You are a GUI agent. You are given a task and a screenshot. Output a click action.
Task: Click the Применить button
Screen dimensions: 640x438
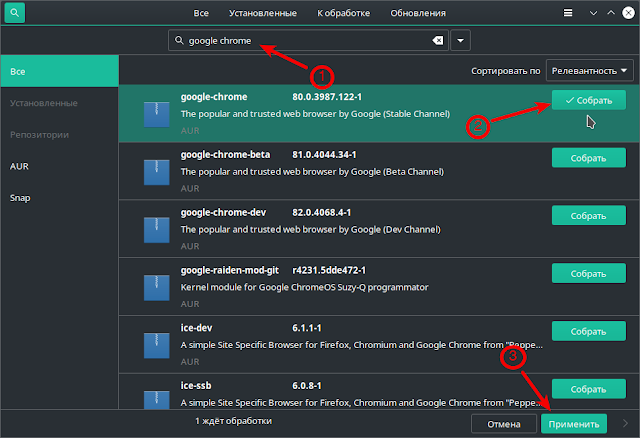573,424
